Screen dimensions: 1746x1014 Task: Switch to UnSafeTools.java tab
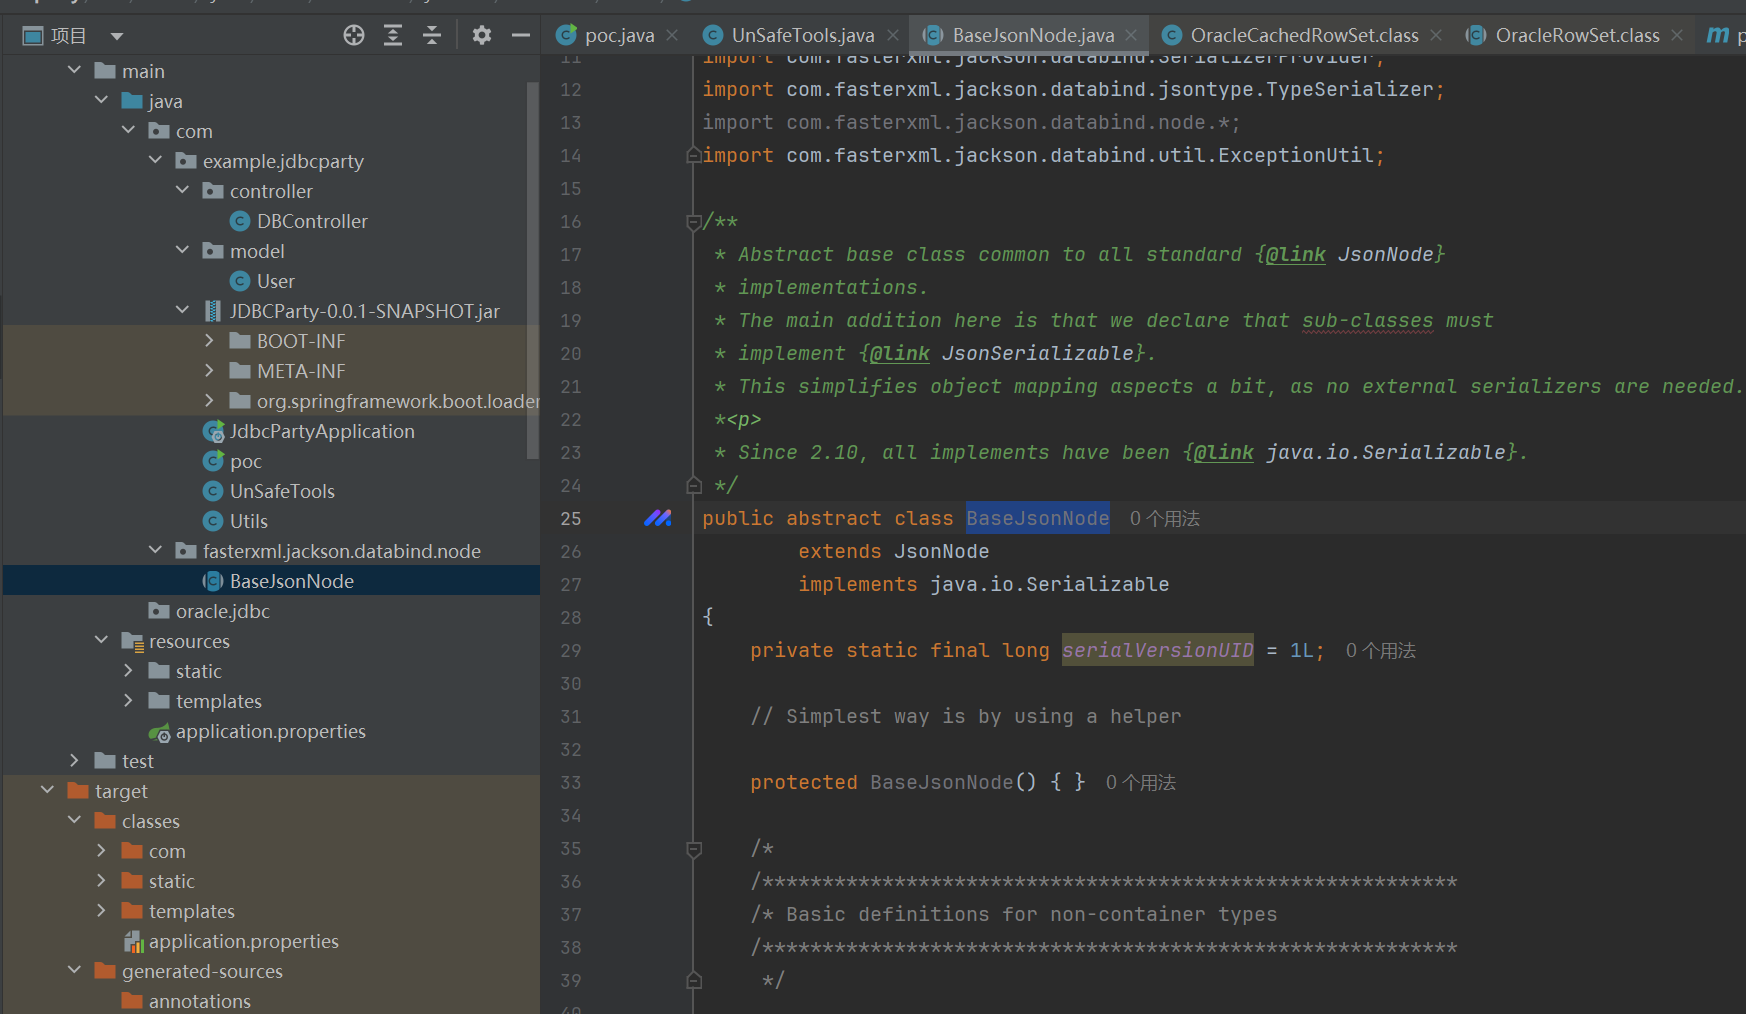tap(803, 36)
